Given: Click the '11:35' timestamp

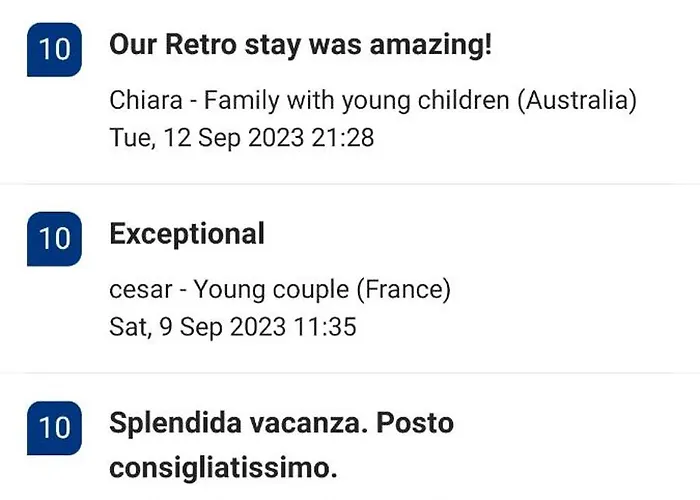Looking at the screenshot, I should coord(324,326).
